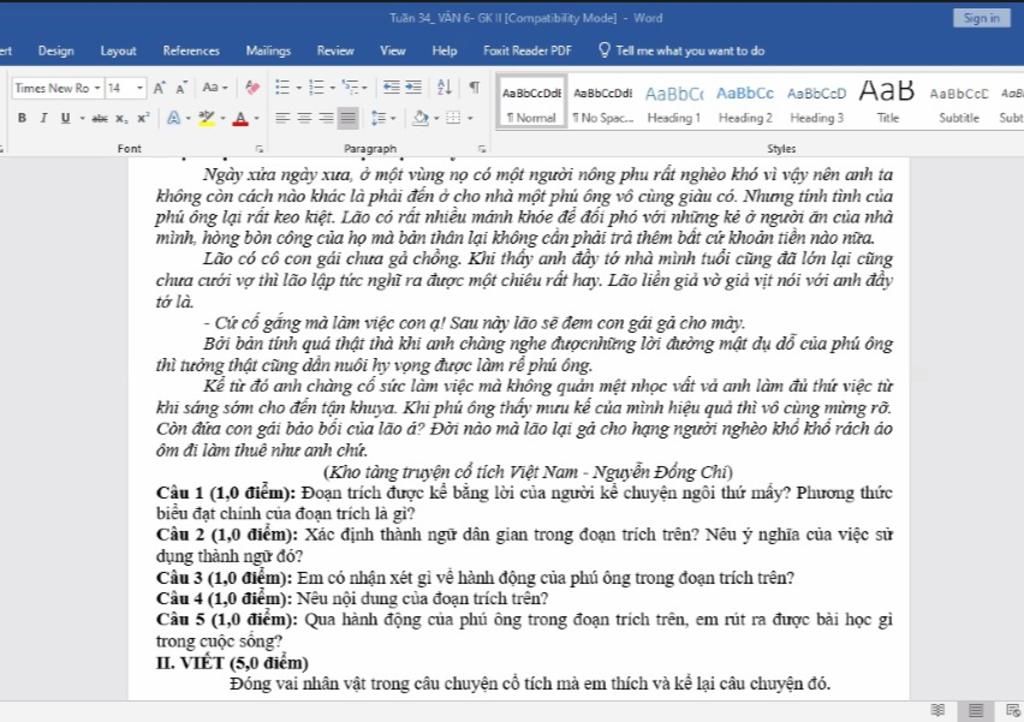The height and width of the screenshot is (722, 1024).
Task: Apply red font color
Action: (241, 118)
